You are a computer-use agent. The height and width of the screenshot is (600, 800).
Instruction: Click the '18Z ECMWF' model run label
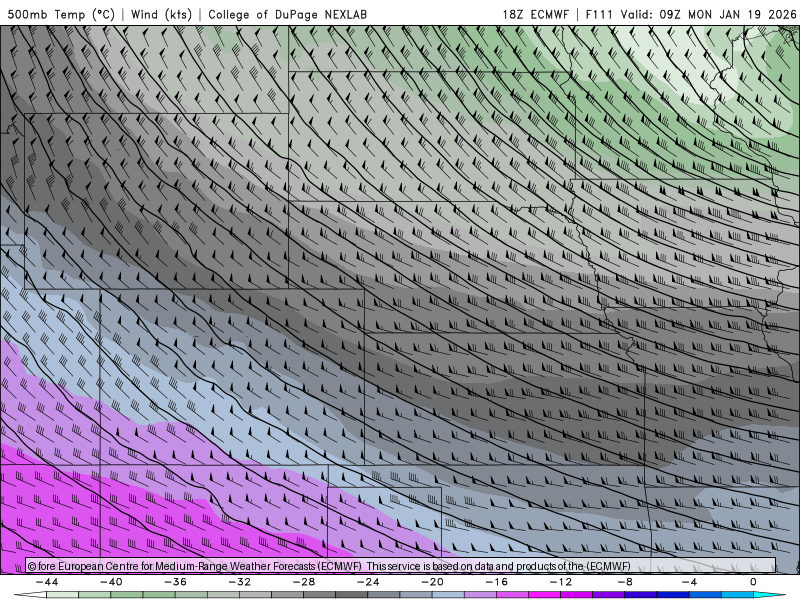pyautogui.click(x=535, y=14)
